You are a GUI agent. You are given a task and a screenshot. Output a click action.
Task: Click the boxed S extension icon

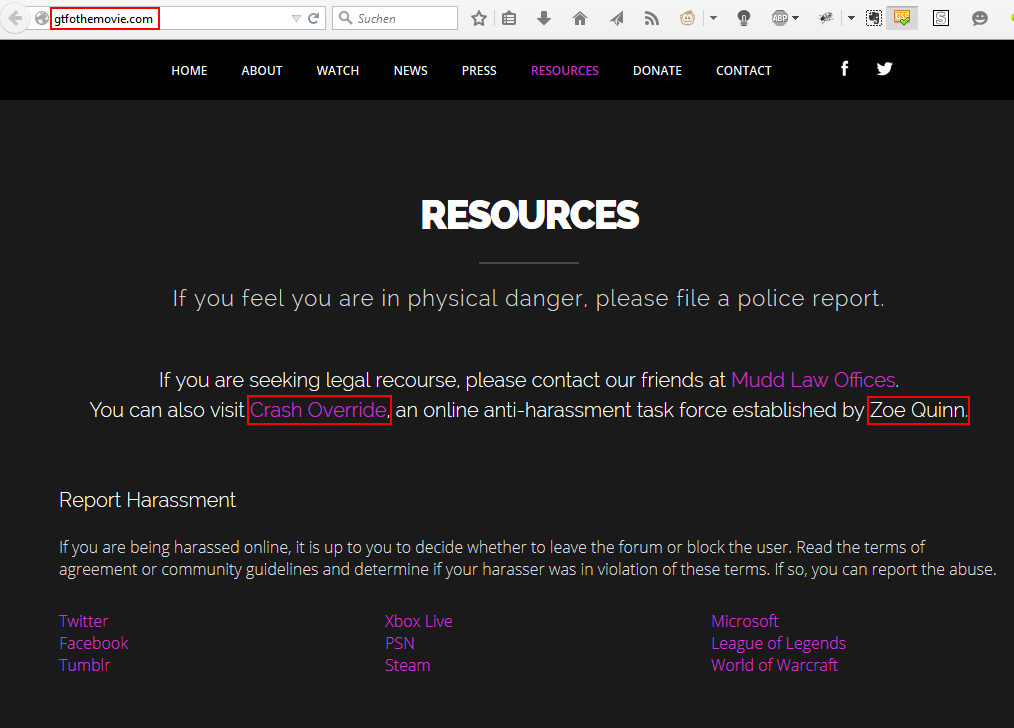pyautogui.click(x=941, y=18)
